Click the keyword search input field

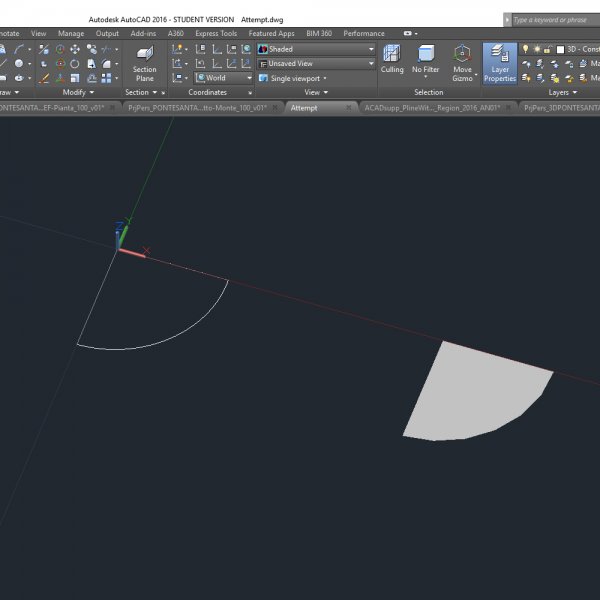(x=553, y=19)
